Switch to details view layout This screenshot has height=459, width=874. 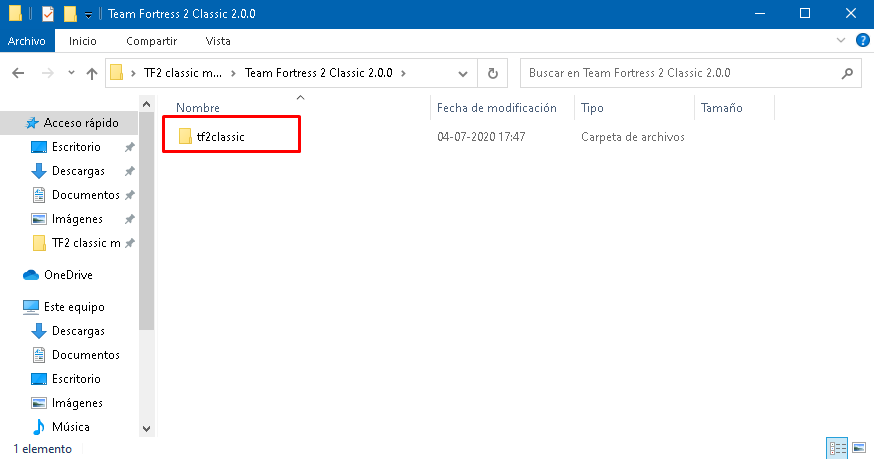tap(837, 448)
